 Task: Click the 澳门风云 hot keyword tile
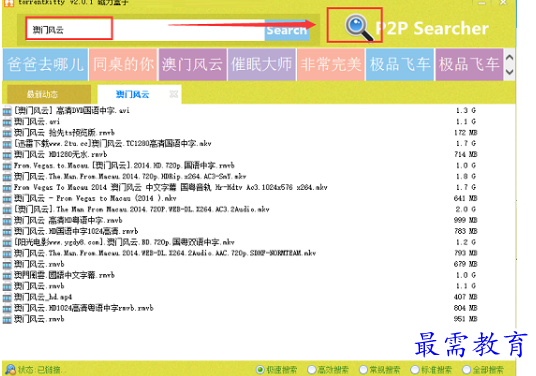click(192, 64)
